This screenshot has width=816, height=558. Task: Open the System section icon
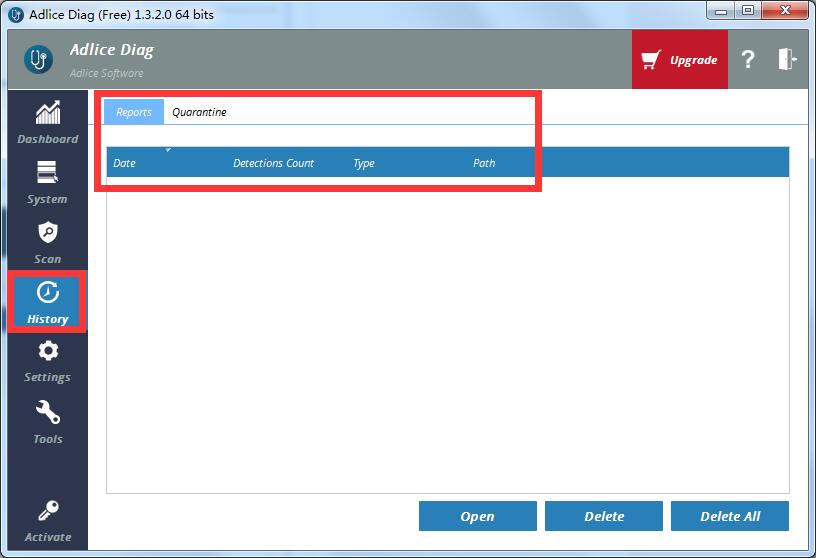coord(47,172)
